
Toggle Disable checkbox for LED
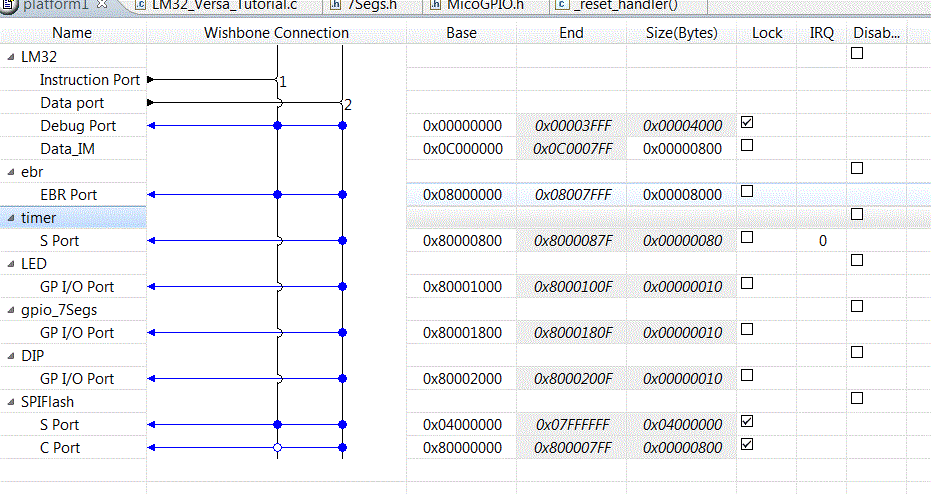click(857, 260)
